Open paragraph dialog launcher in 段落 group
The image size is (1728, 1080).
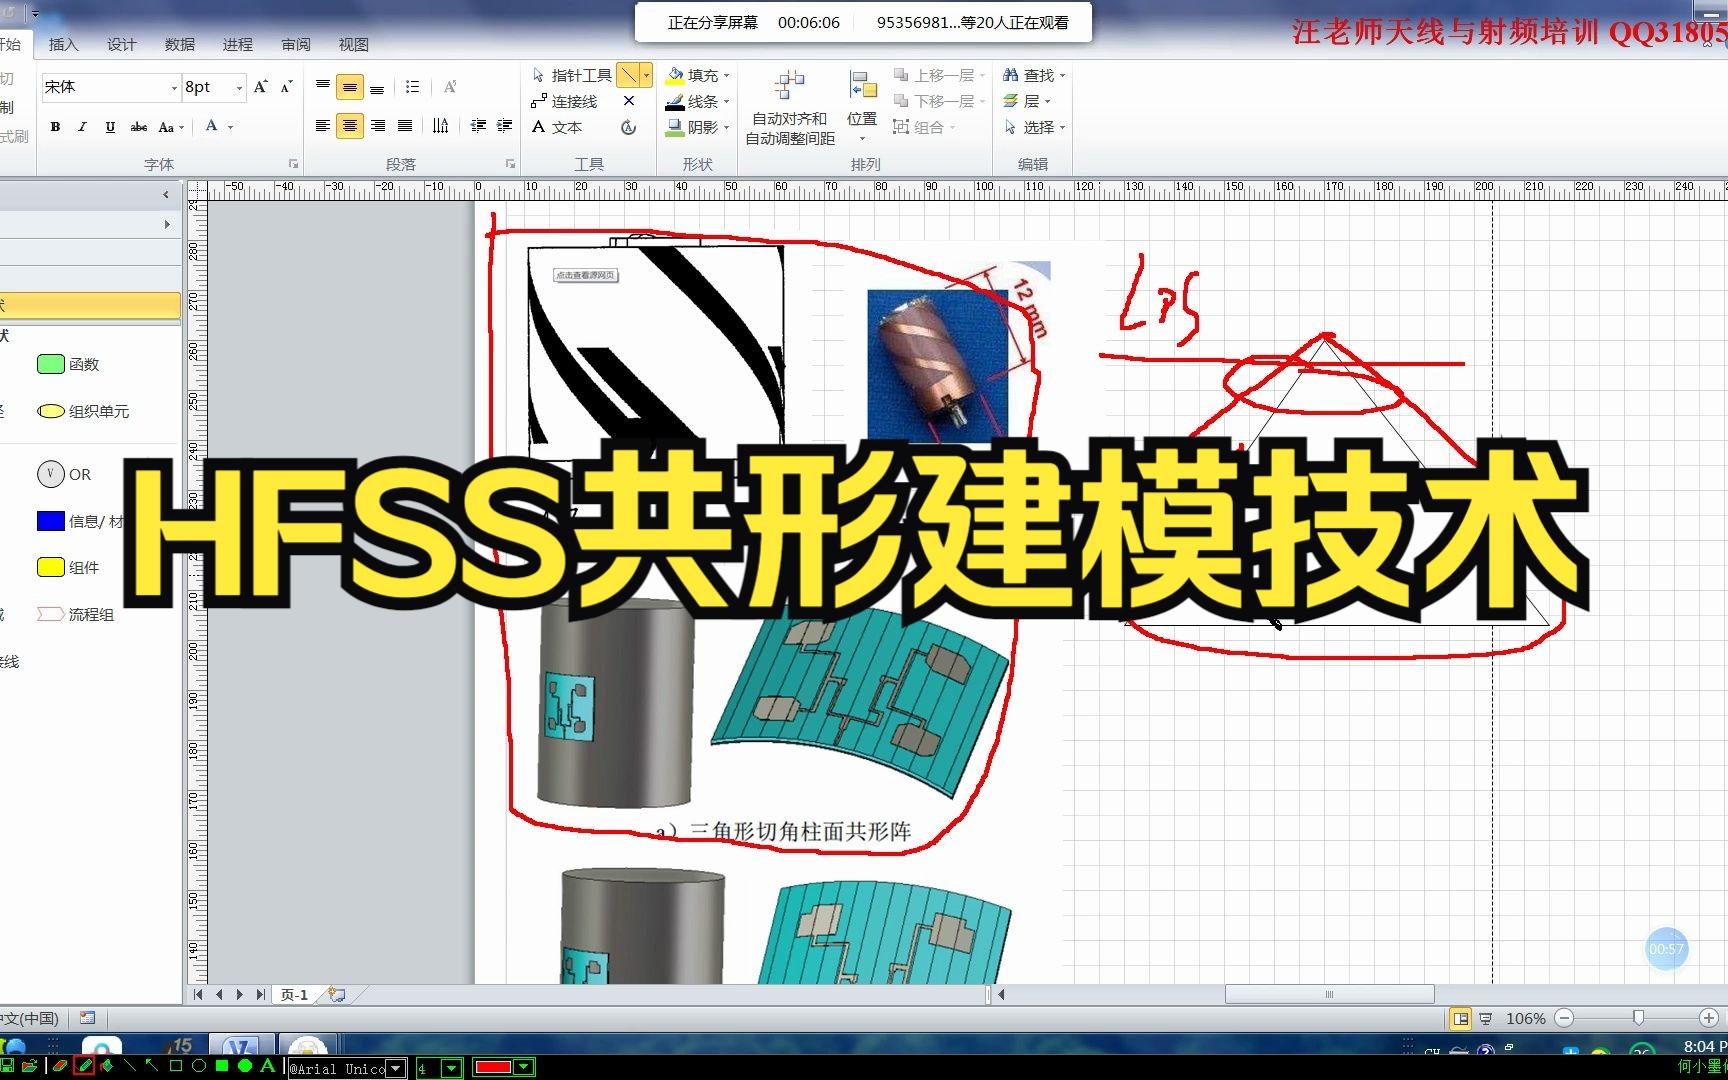coord(510,163)
